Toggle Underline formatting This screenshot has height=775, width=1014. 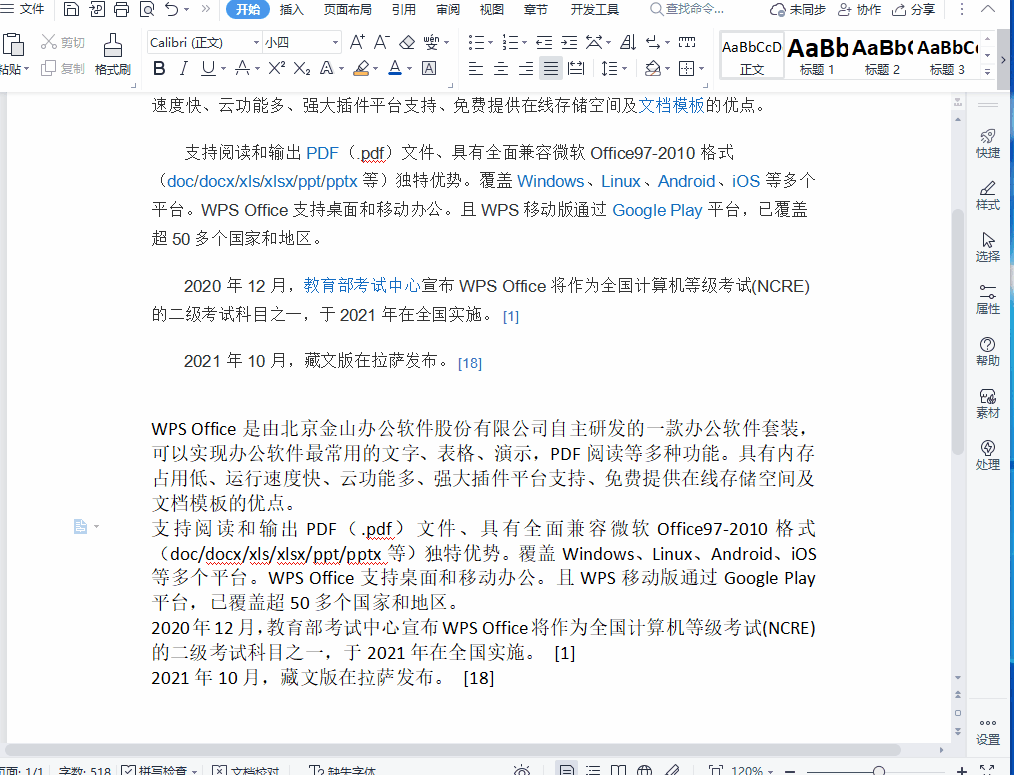pyautogui.click(x=208, y=68)
